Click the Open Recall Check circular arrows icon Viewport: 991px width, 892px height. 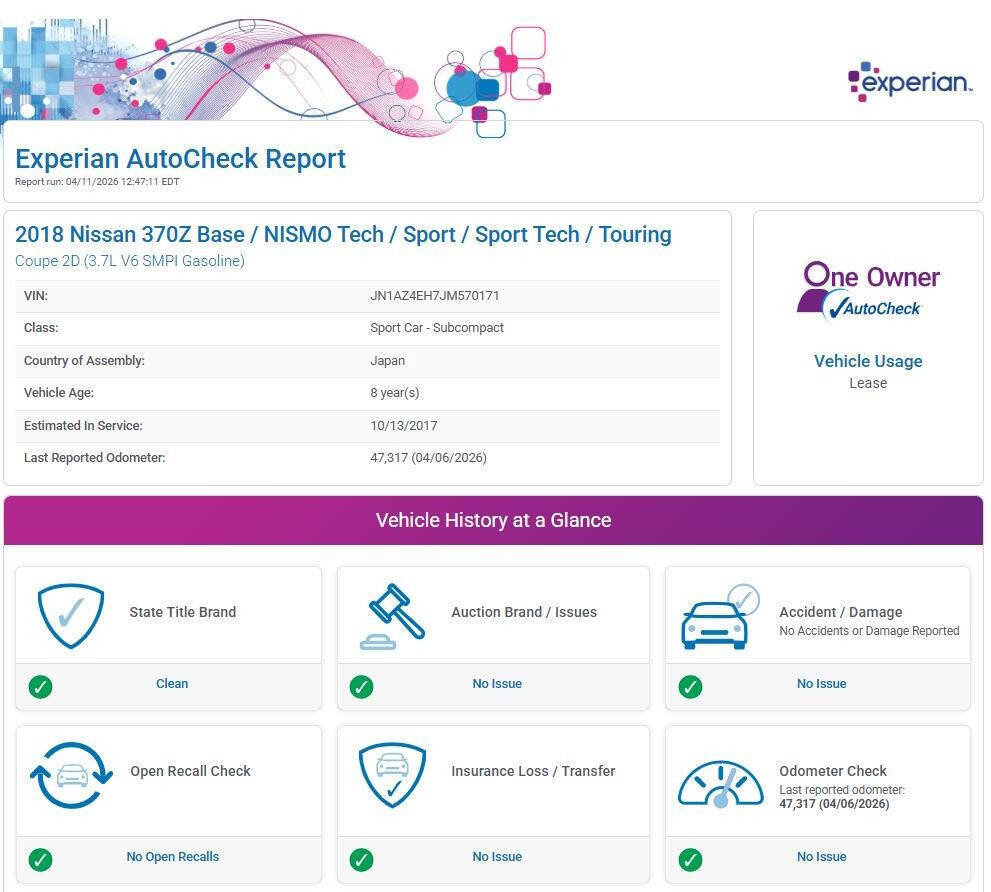click(x=71, y=775)
